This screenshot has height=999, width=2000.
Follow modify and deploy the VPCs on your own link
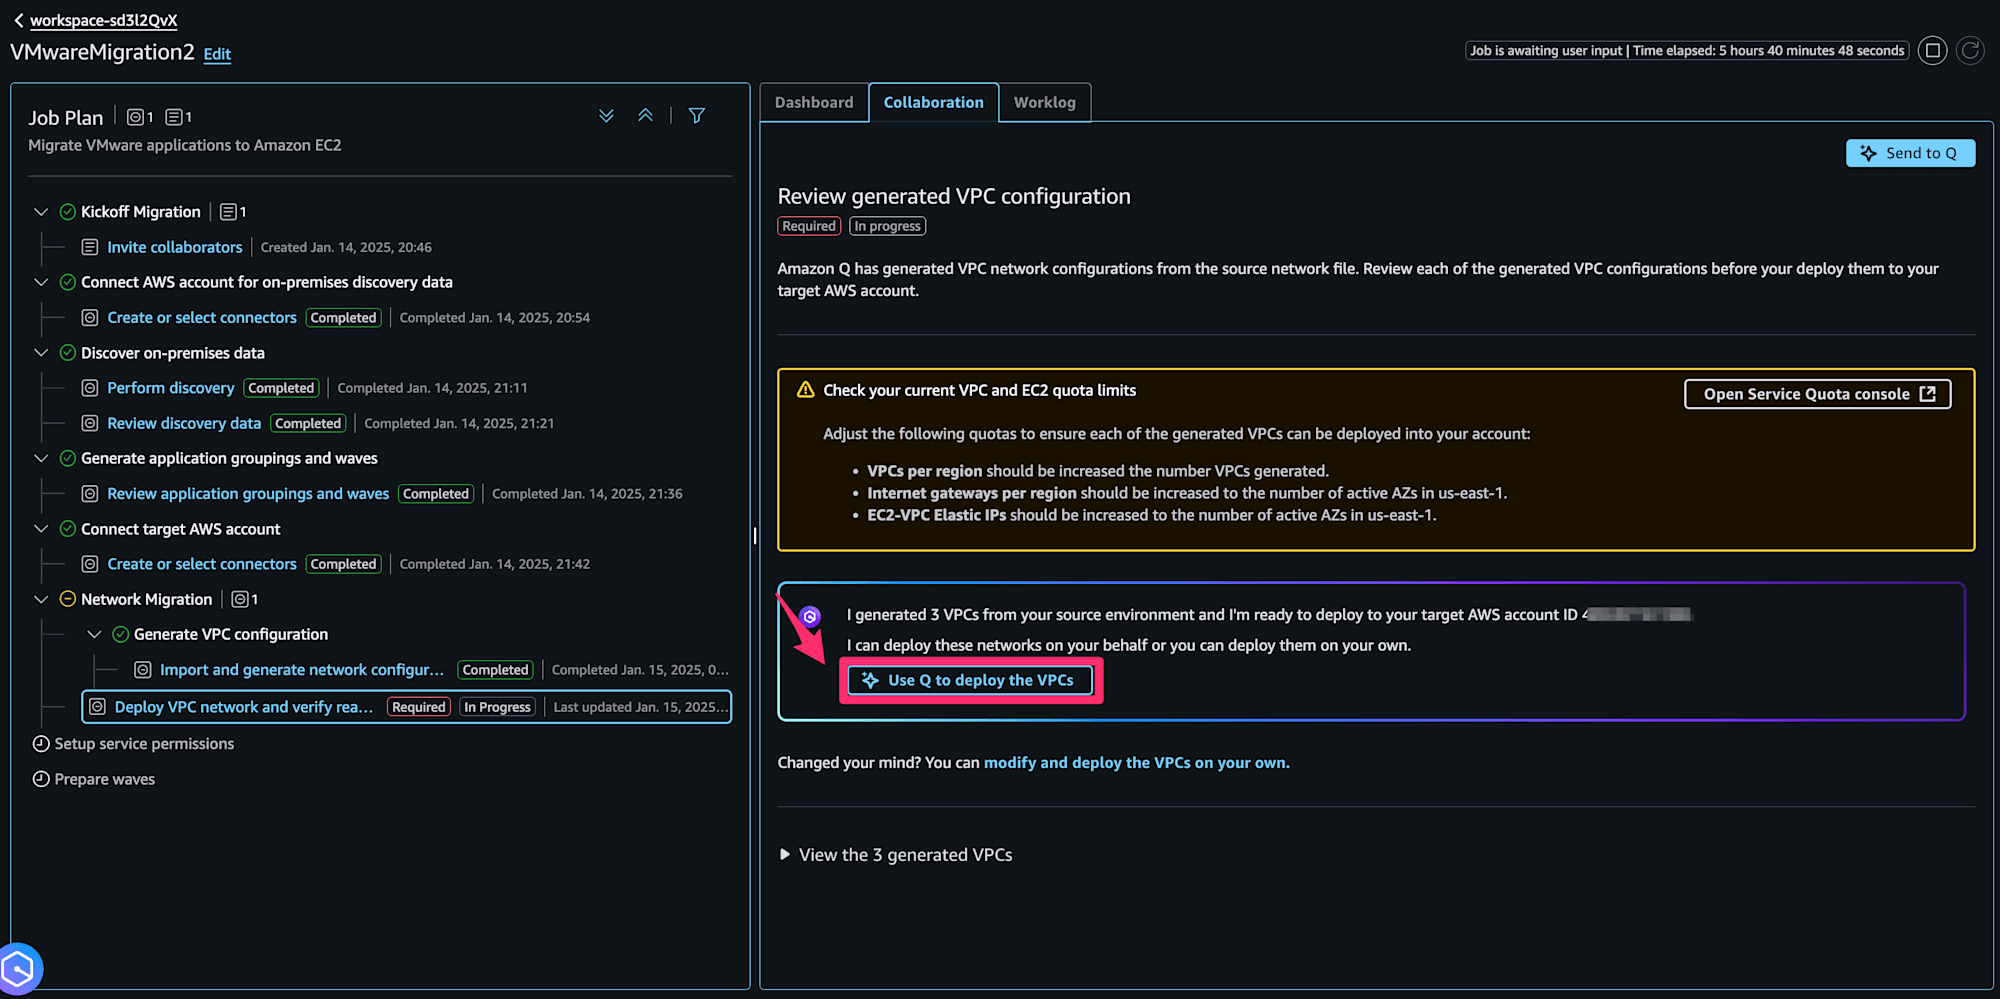pos(1136,763)
